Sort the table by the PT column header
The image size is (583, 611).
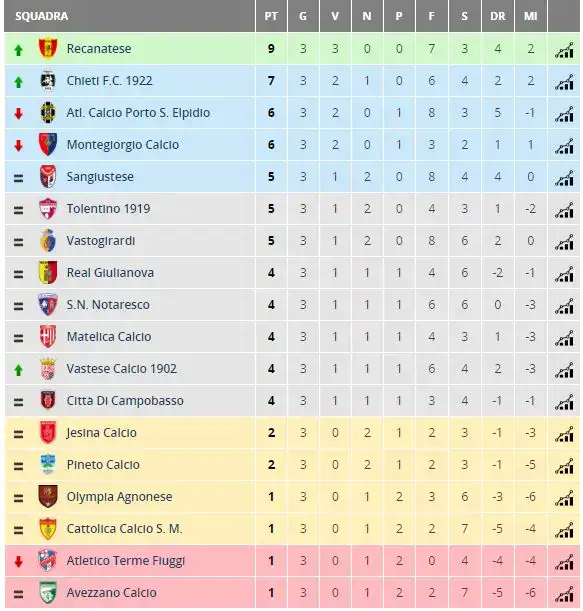271,16
